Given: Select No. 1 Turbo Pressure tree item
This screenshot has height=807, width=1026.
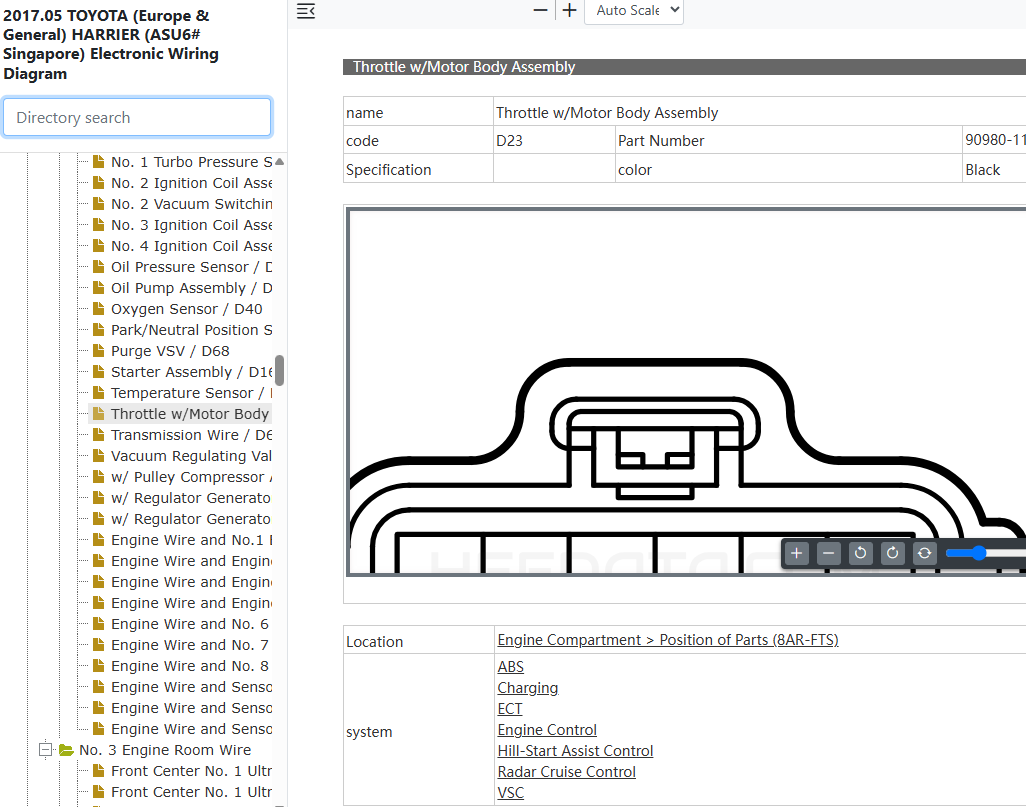Looking at the screenshot, I should [191, 162].
